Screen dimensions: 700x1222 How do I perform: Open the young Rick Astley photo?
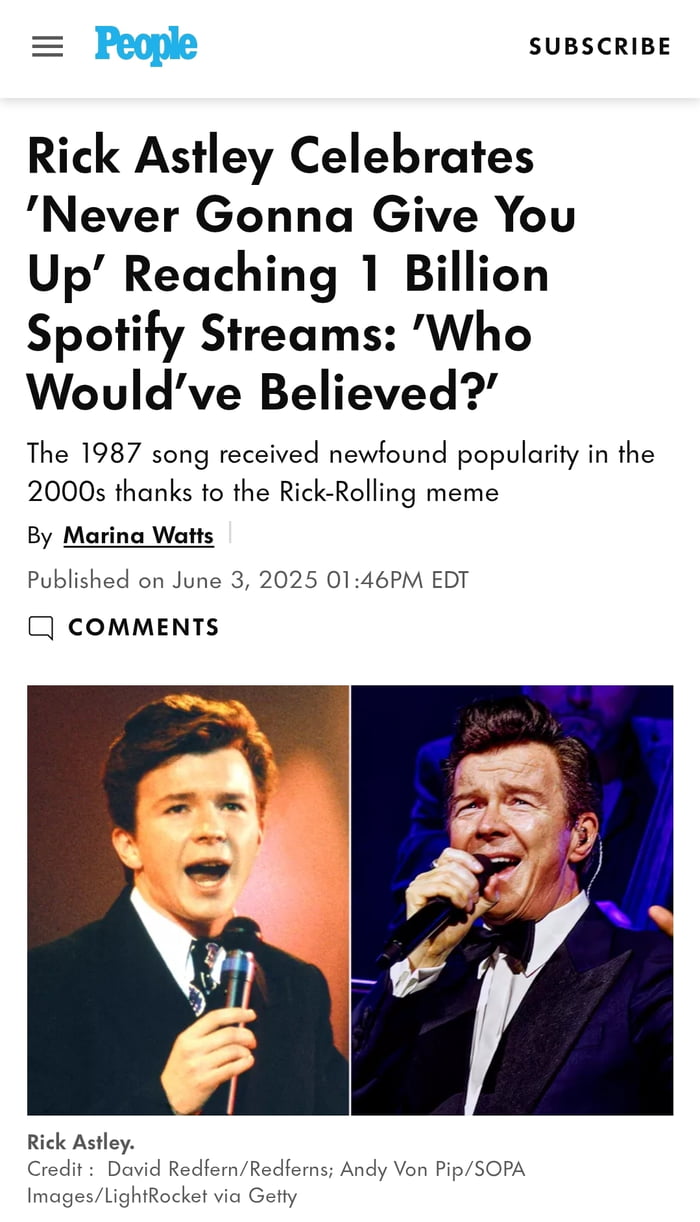188,900
